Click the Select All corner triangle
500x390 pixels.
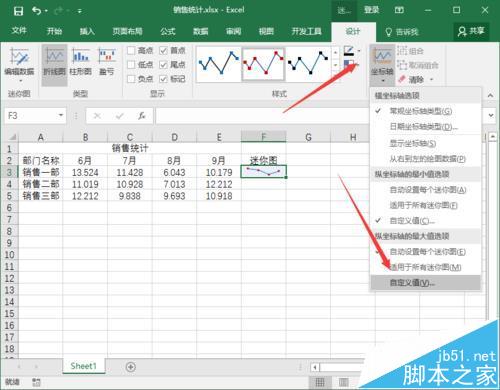point(12,137)
